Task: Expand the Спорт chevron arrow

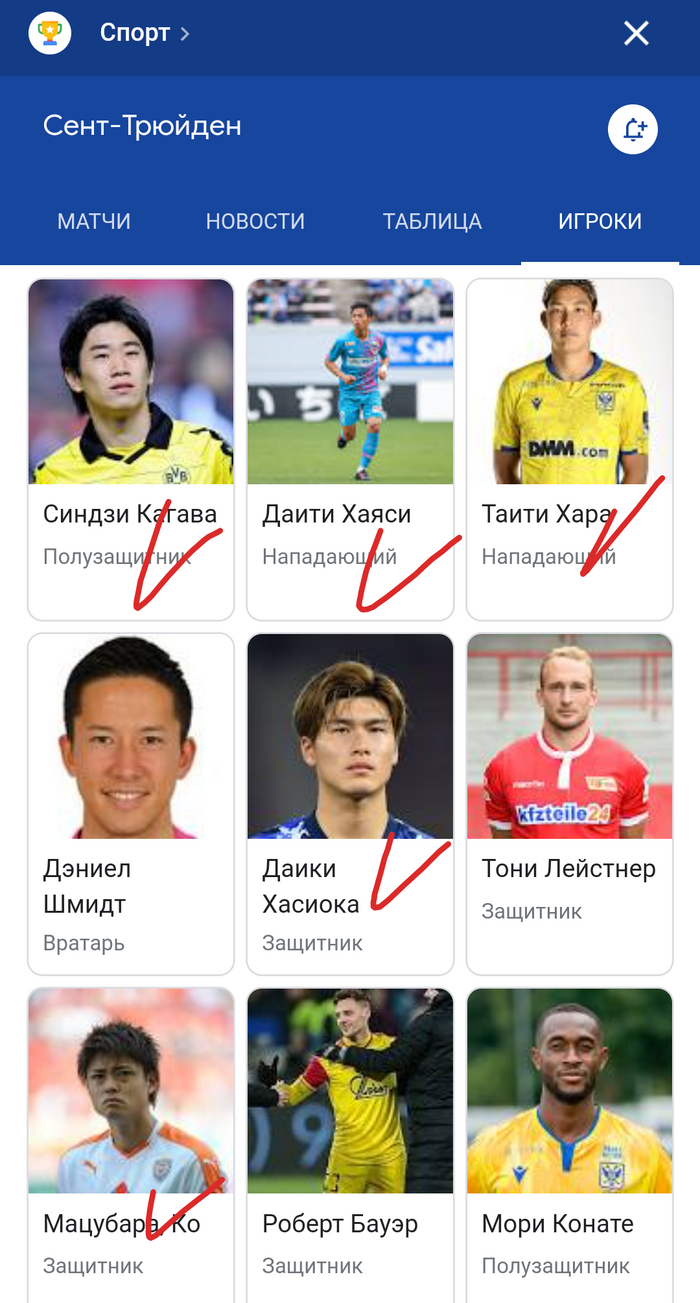Action: (x=185, y=34)
